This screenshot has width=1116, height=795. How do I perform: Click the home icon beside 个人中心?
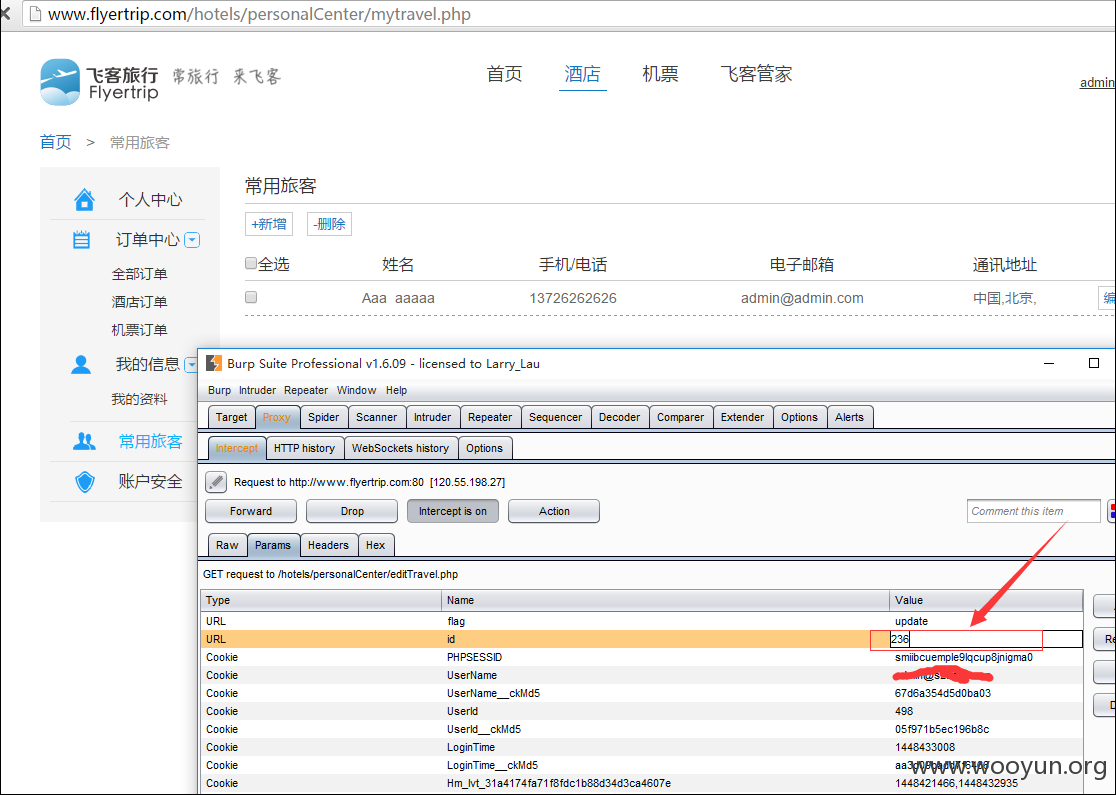84,199
